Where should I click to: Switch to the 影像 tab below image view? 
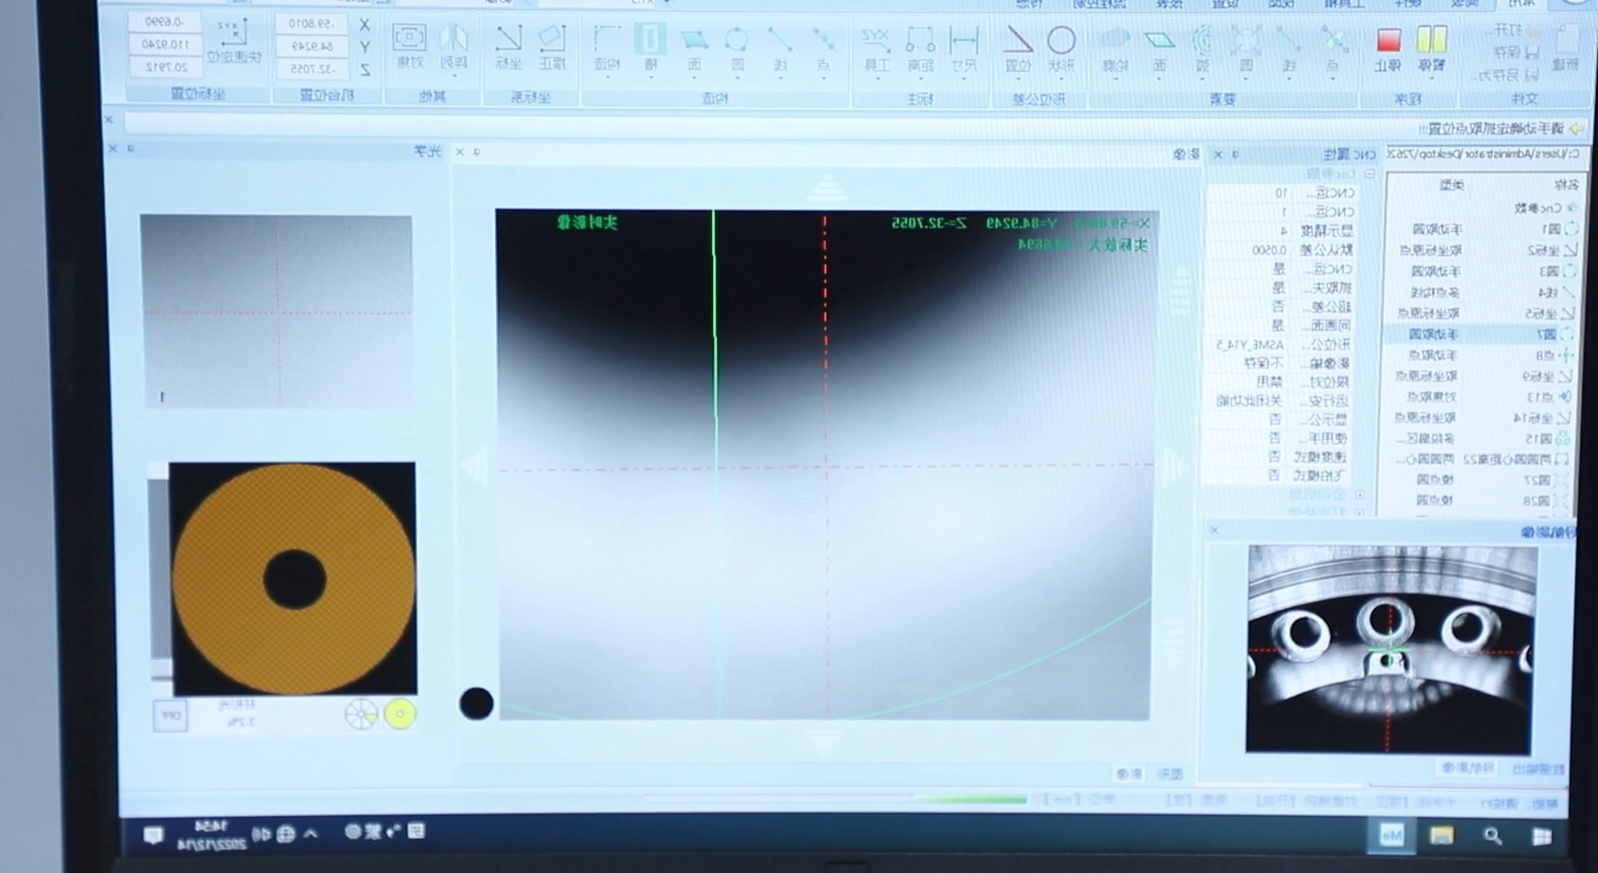point(1129,774)
